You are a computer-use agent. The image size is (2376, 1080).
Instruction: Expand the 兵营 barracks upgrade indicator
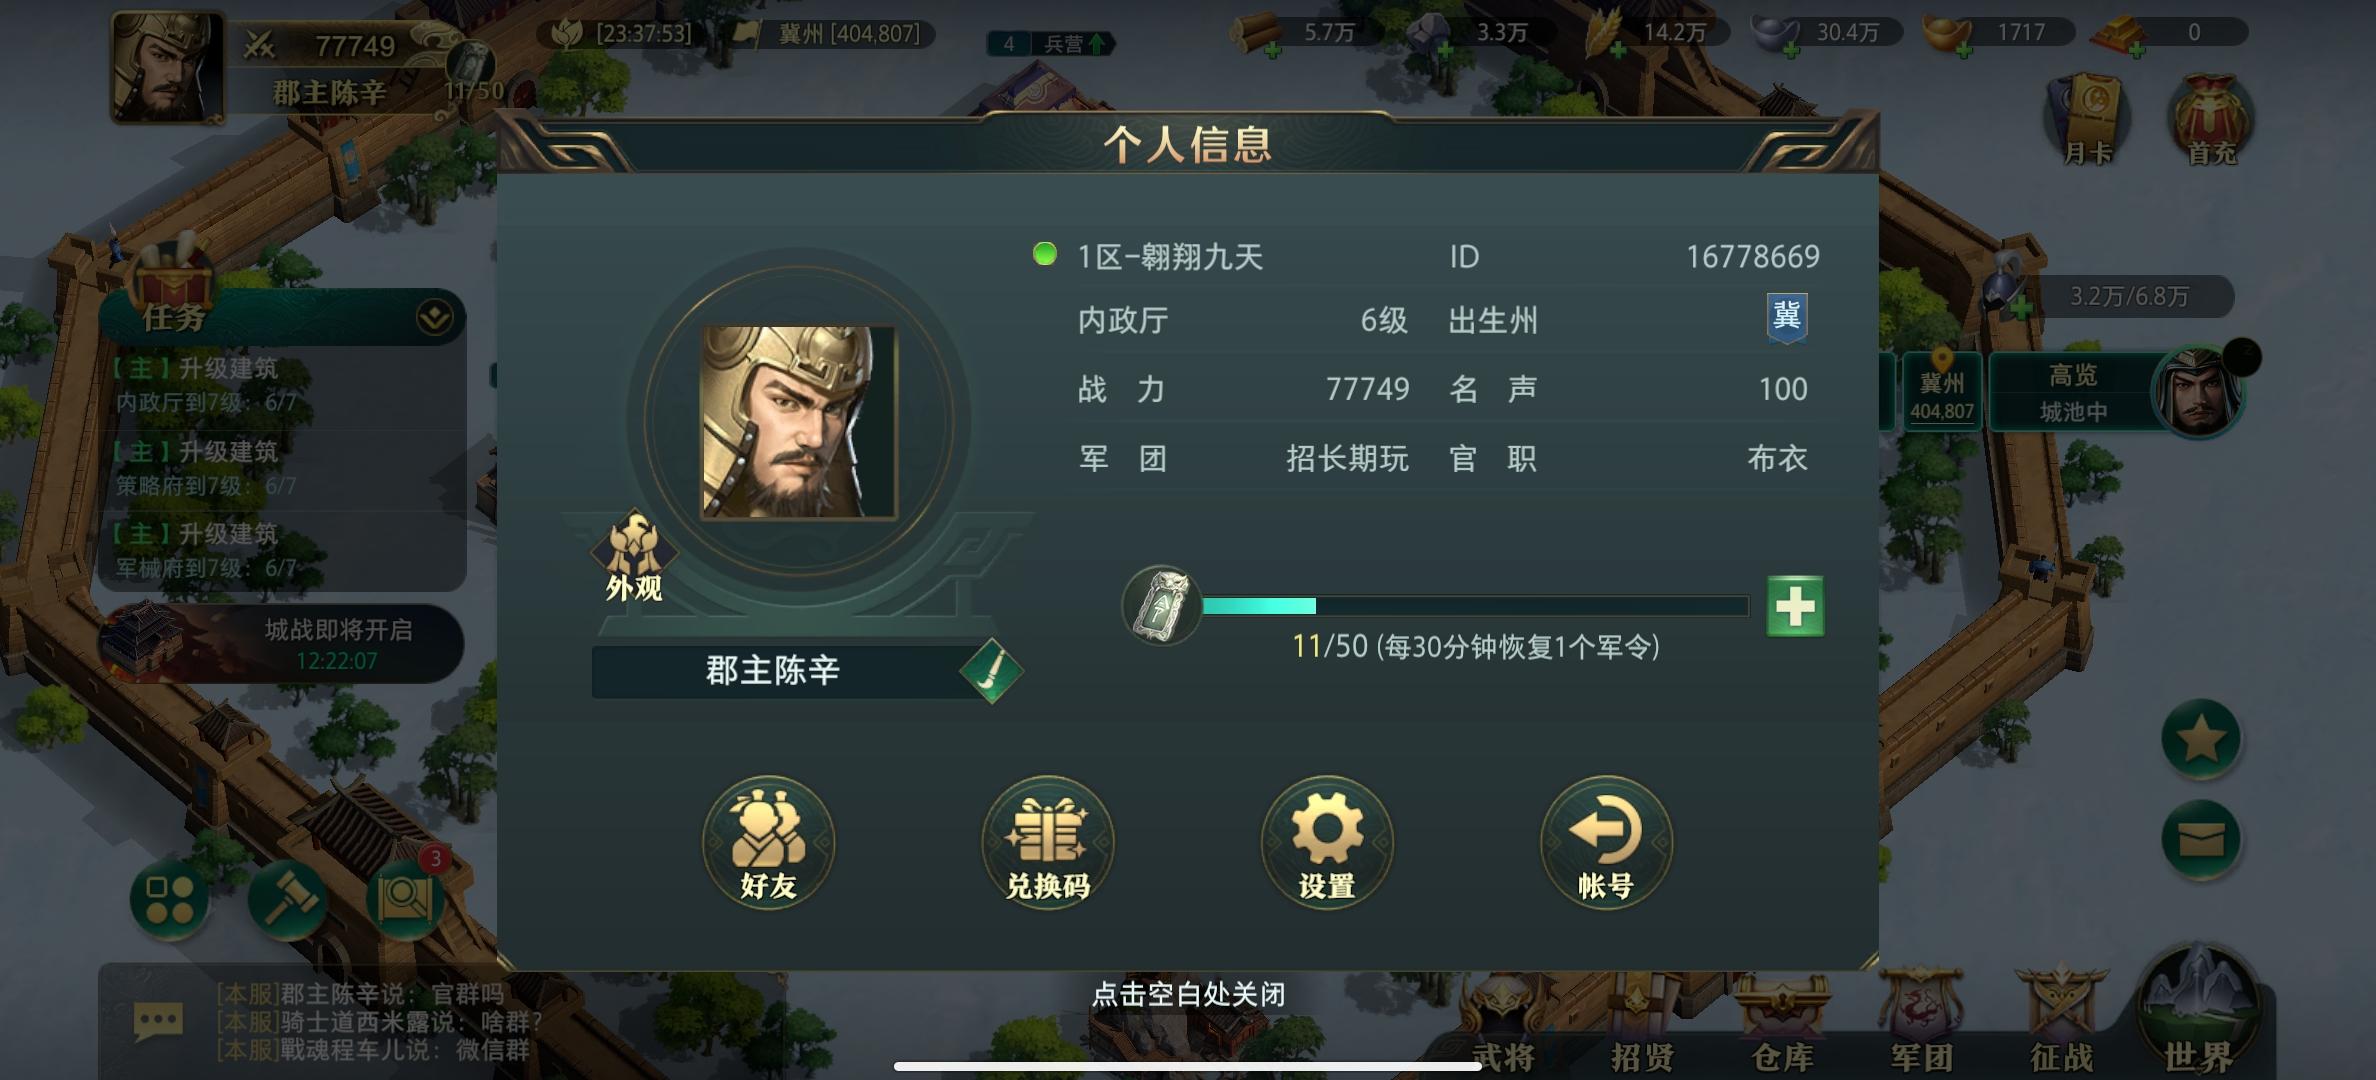point(1050,44)
